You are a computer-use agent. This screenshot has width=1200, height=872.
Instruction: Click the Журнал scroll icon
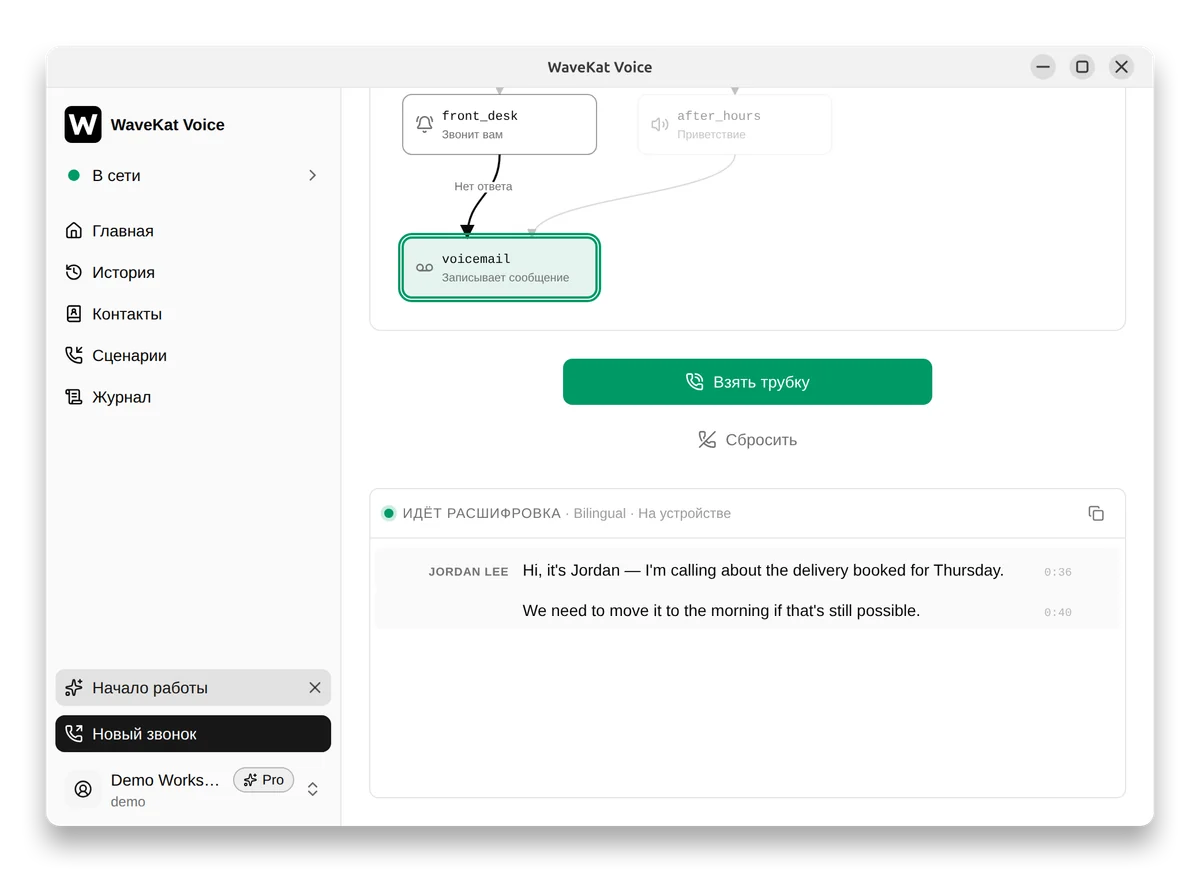[x=73, y=397]
